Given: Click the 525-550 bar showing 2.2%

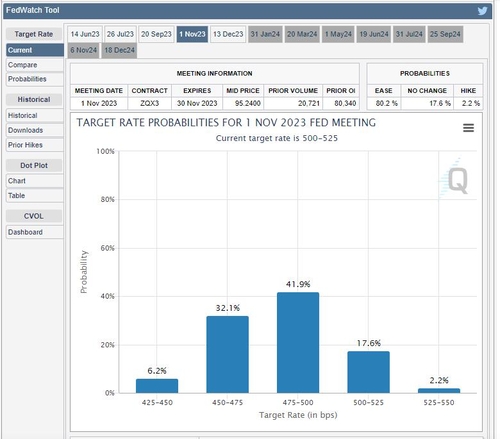Looking at the screenshot, I should [x=439, y=391].
